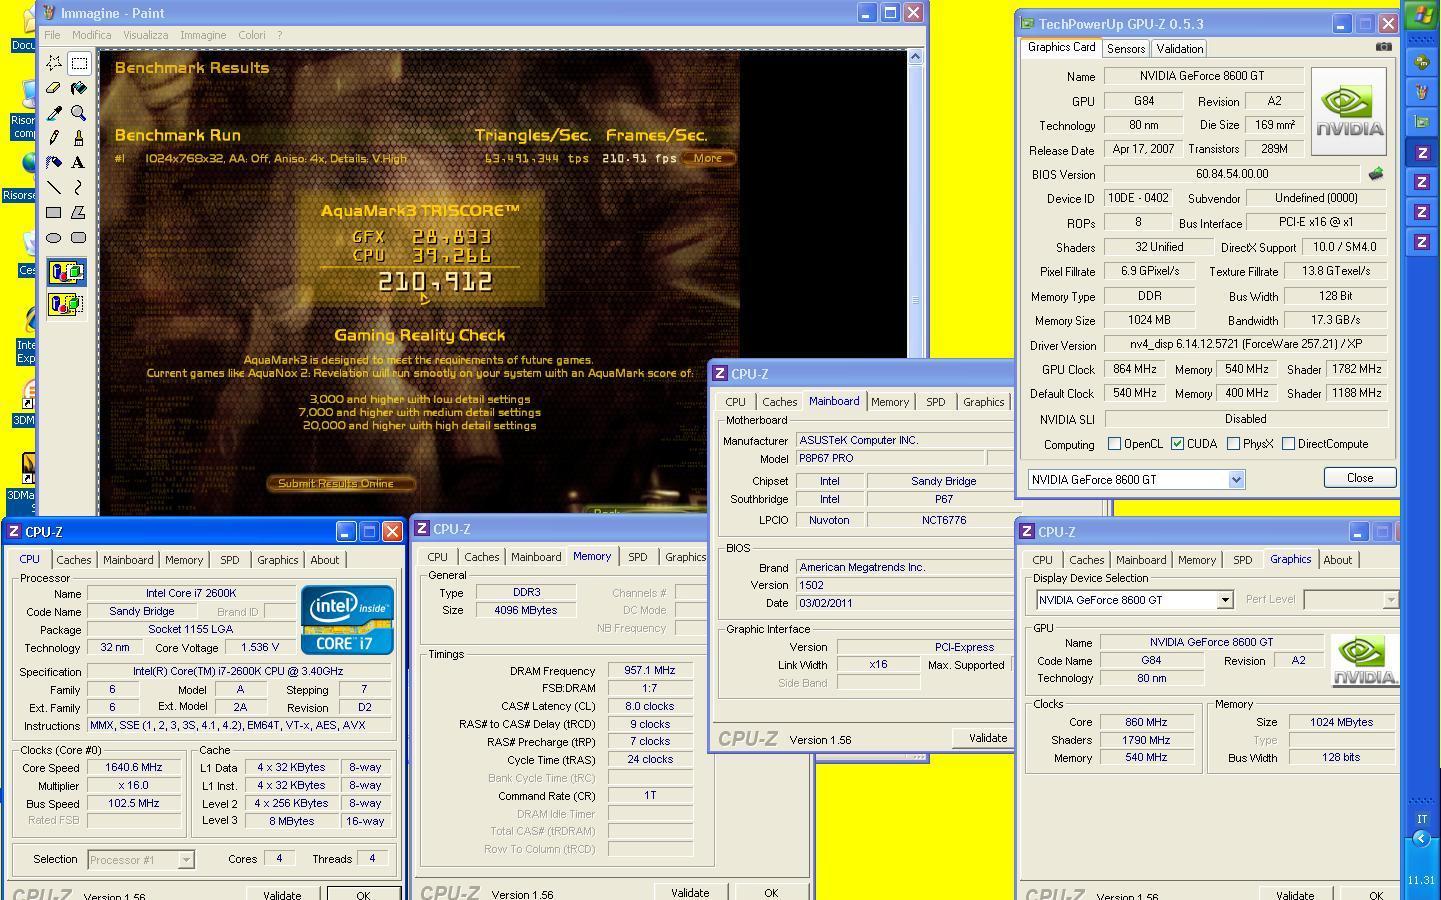
Task: Click the BIOS save chip icon in GPU-Z
Action: click(x=1376, y=173)
